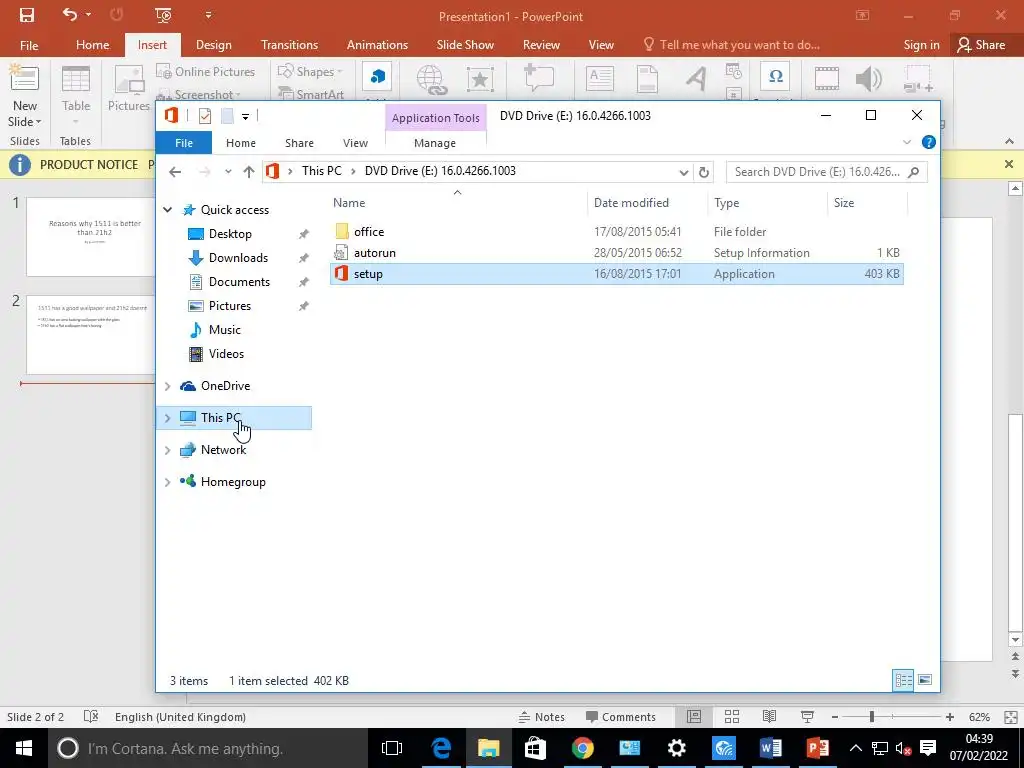Screen dimensions: 1024x768
Task: Open Music in the navigation pane
Action: [x=225, y=330]
